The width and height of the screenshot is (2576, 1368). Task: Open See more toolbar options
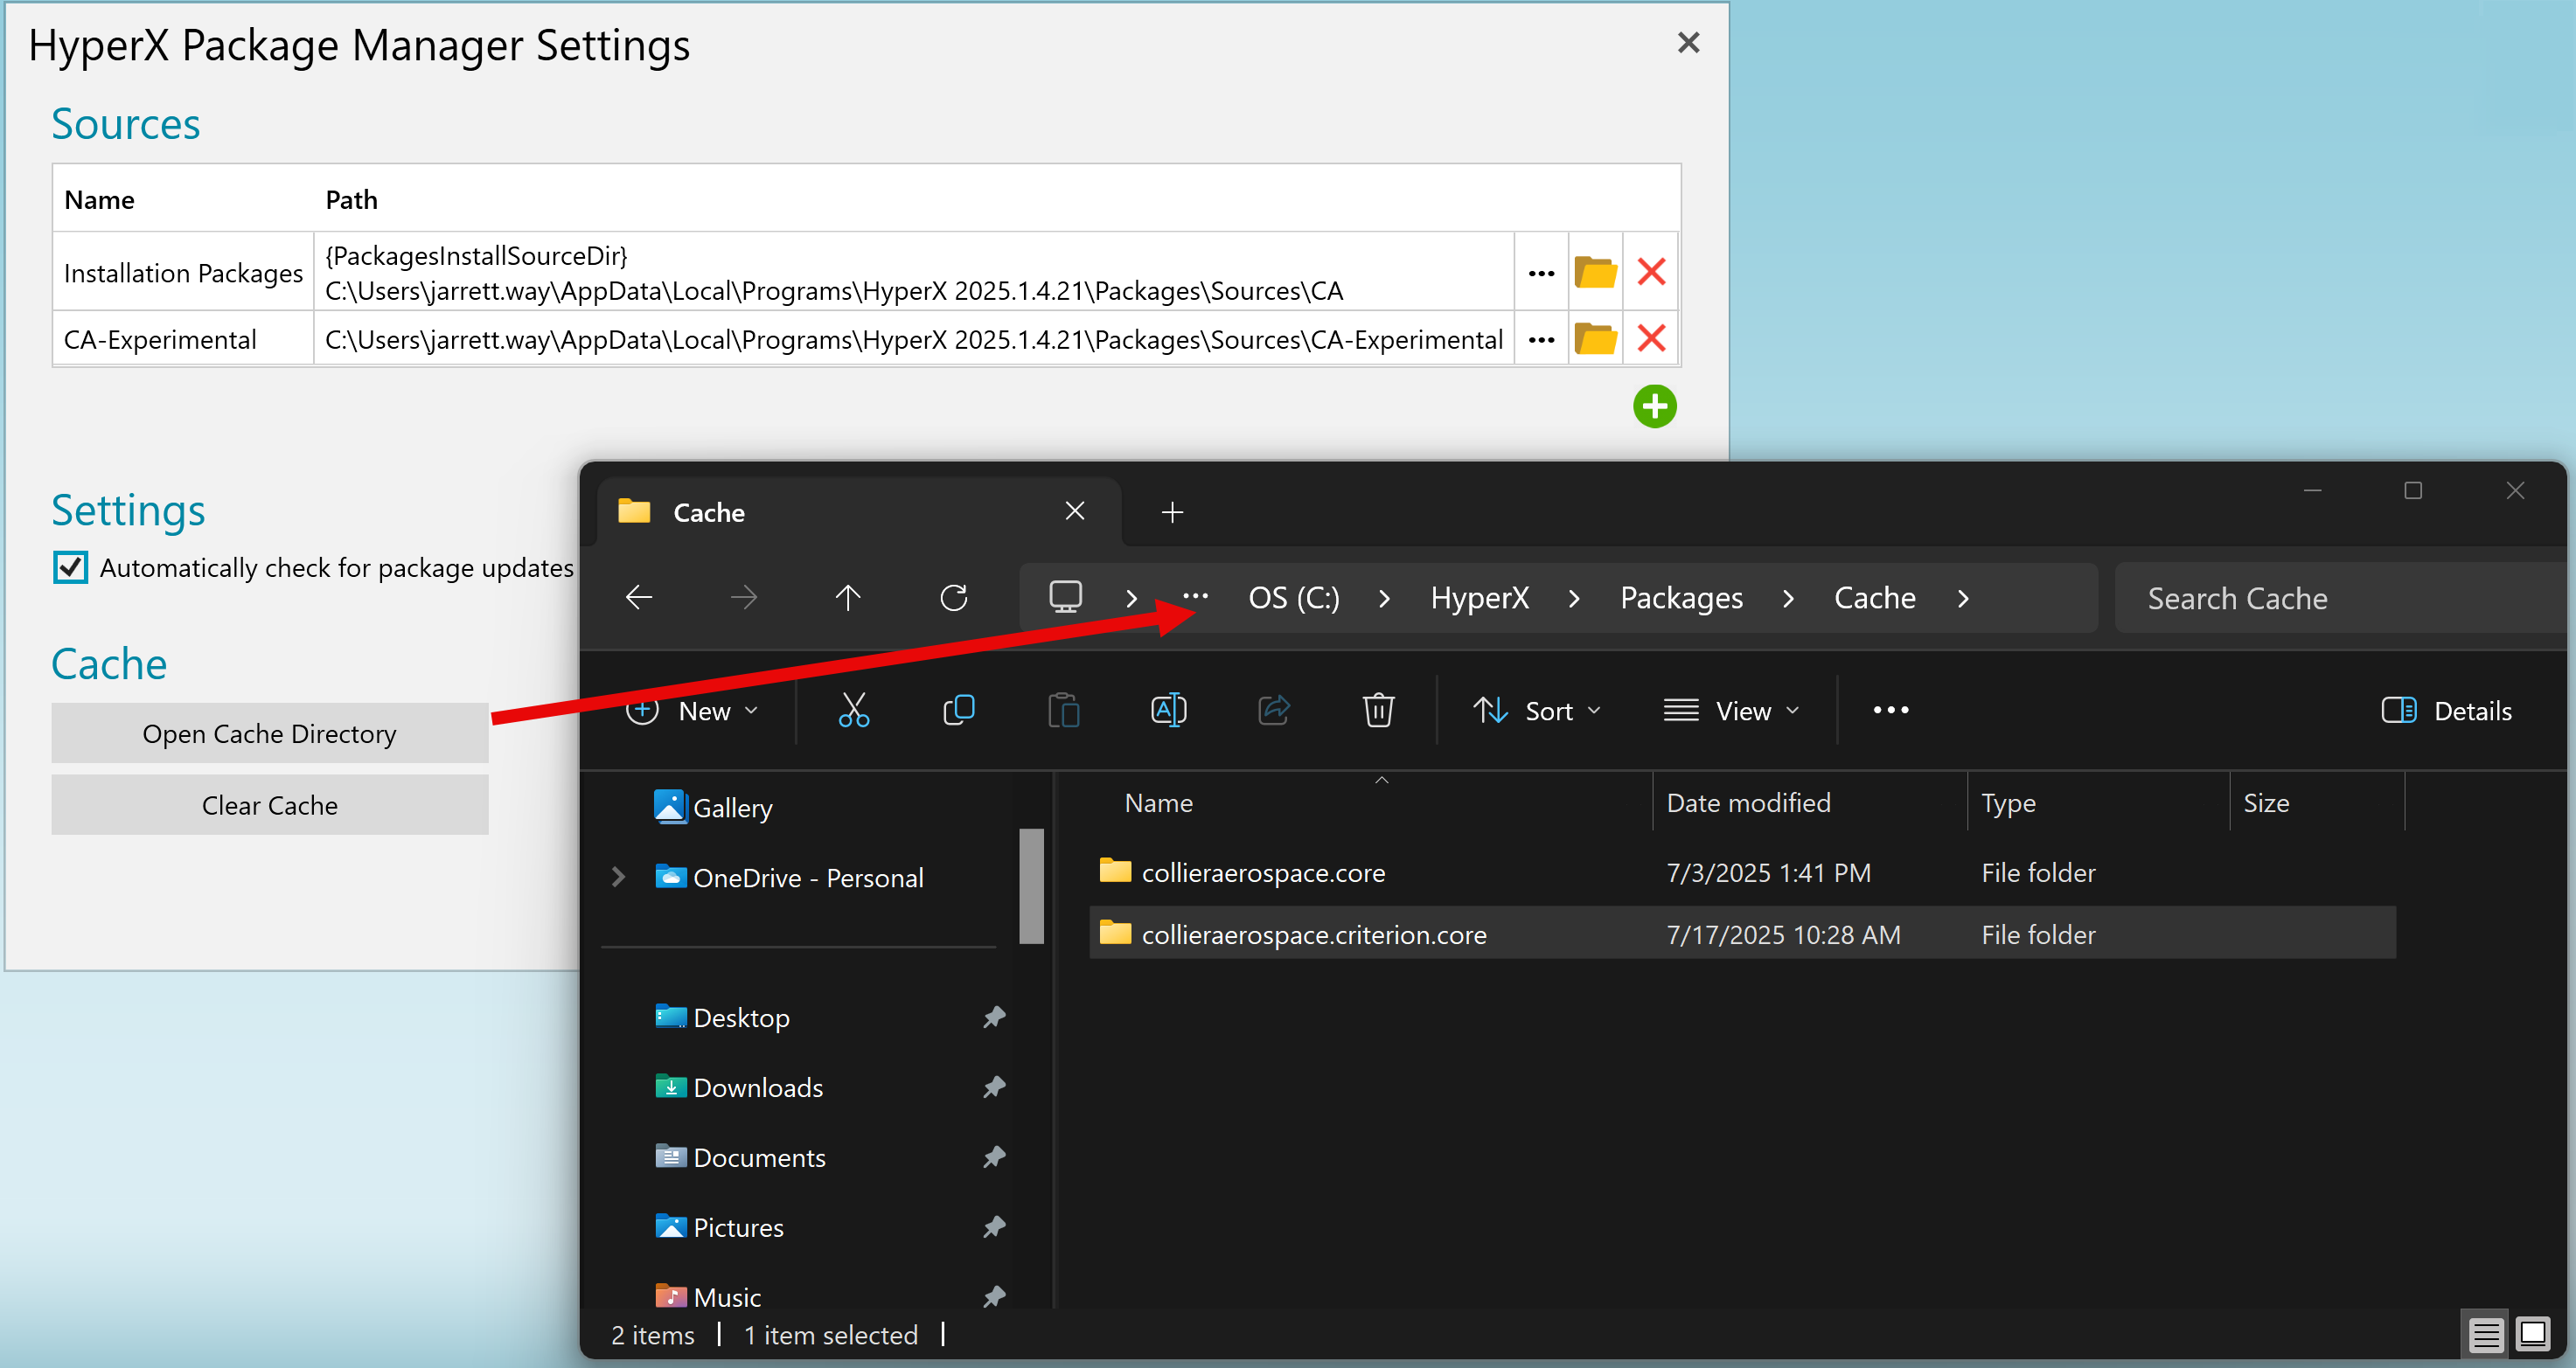pos(1890,711)
